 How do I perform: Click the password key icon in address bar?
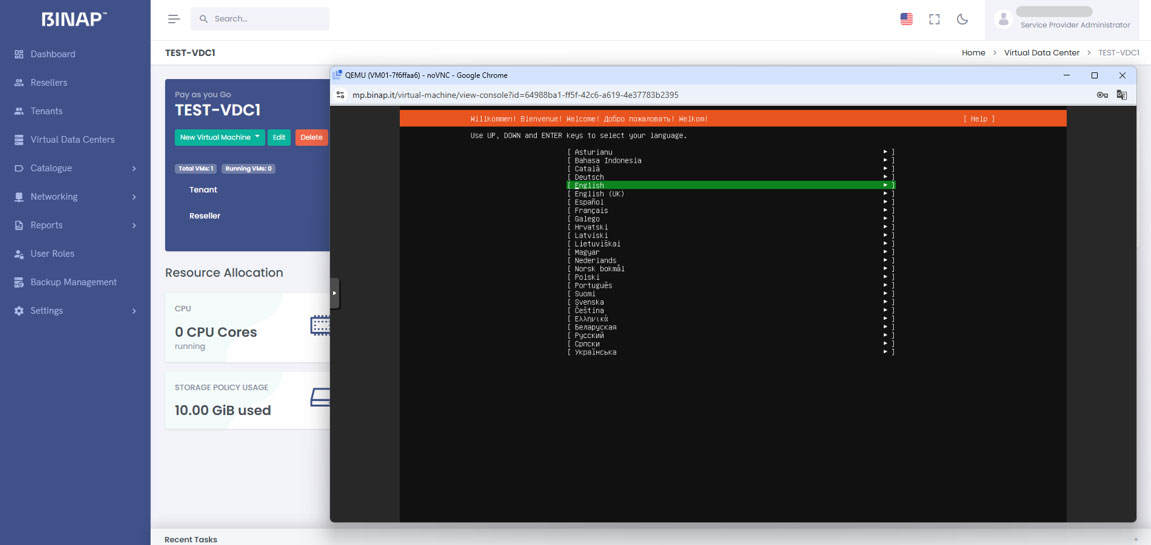(x=1102, y=95)
